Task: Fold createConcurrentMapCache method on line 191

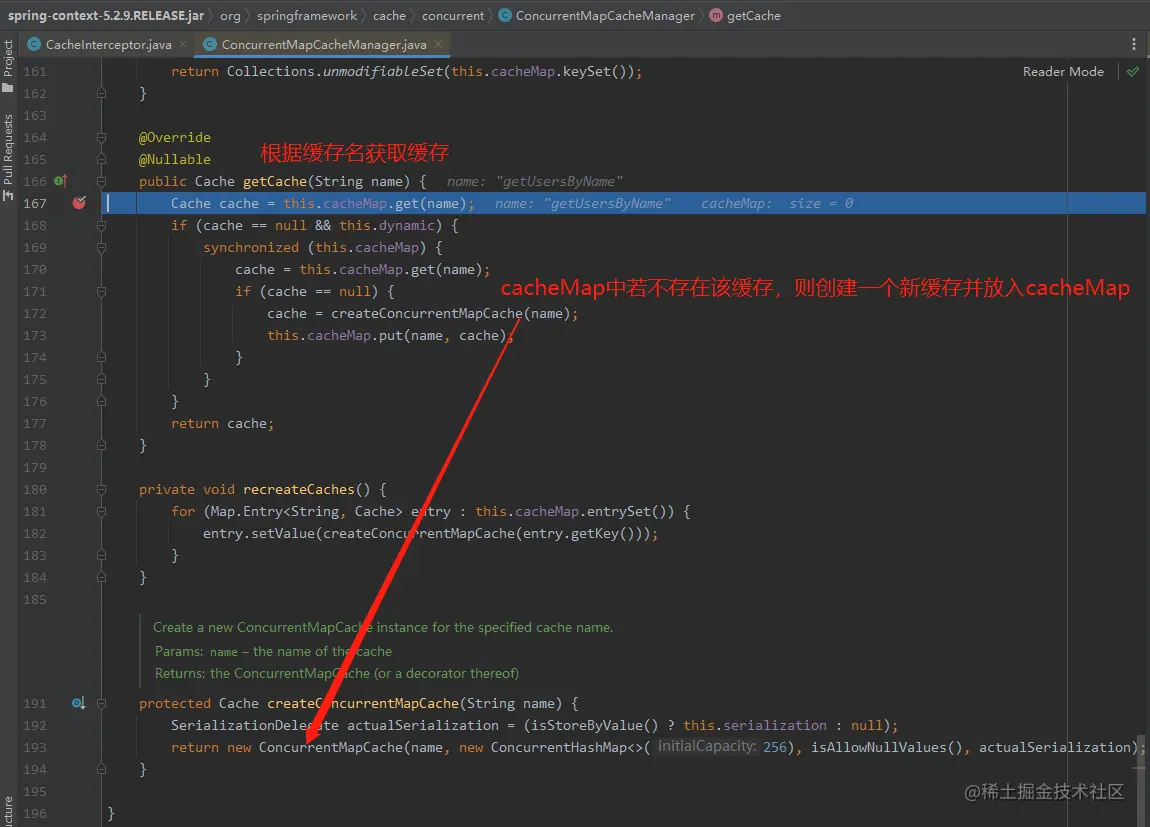Action: click(101, 703)
